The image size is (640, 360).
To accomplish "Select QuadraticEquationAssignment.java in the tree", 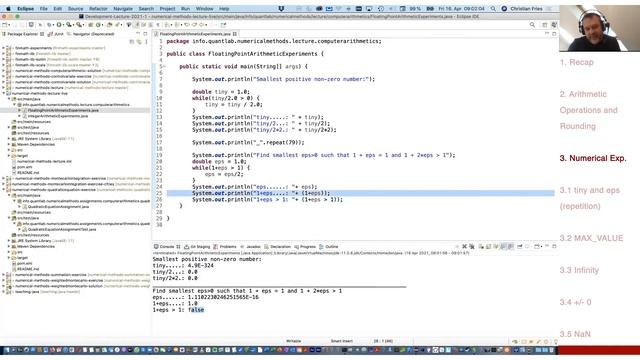I will coord(58,207).
